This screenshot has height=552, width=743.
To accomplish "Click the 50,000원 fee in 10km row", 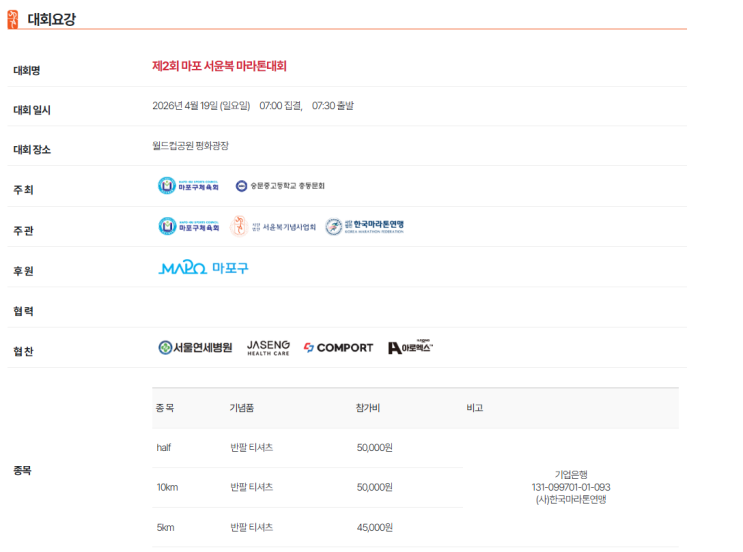I will point(375,488).
